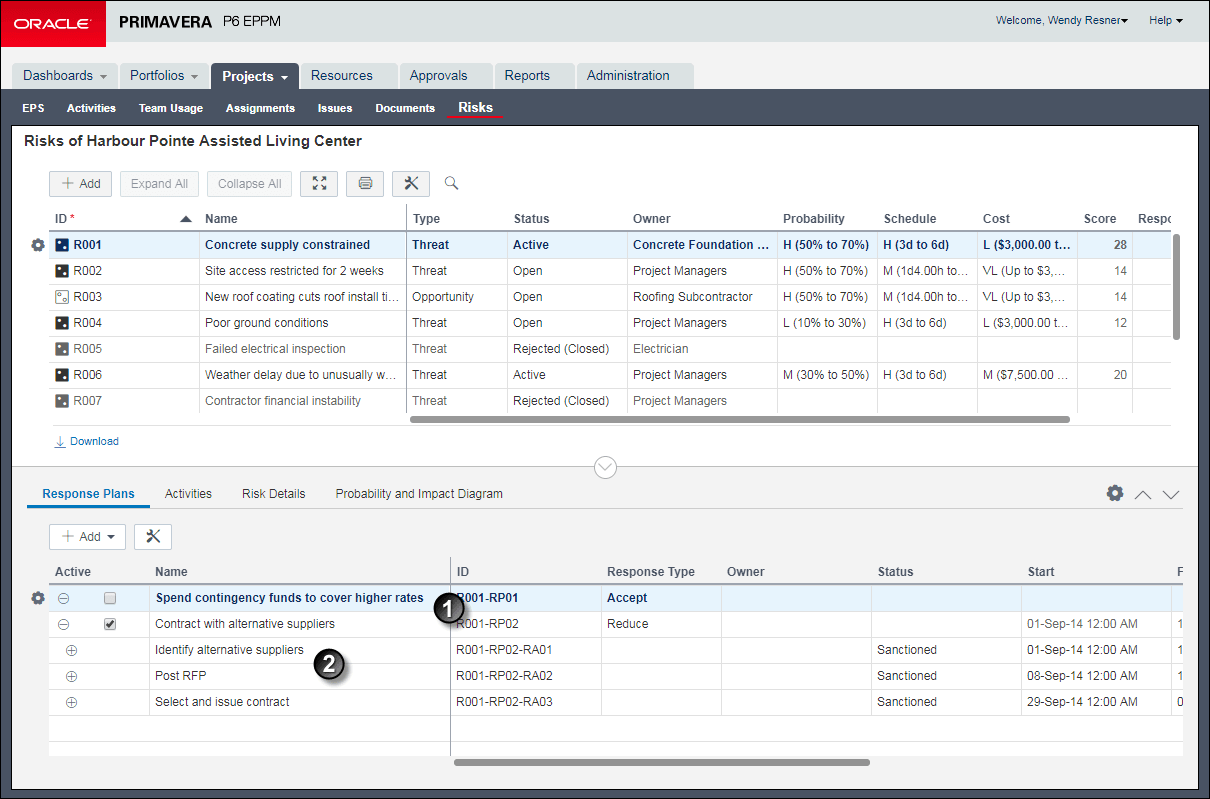
Task: Open the Response Plans Add dropdown
Action: tap(88, 537)
